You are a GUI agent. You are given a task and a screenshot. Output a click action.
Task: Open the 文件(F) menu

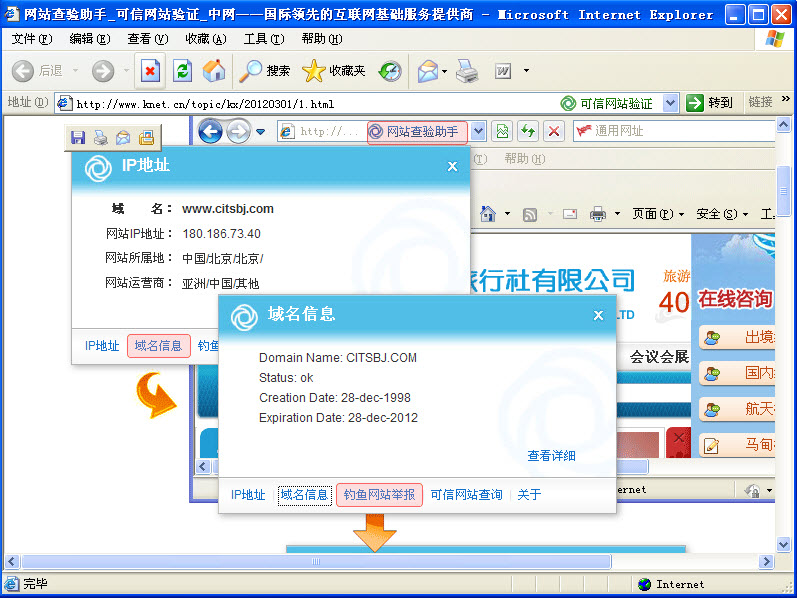pos(32,39)
